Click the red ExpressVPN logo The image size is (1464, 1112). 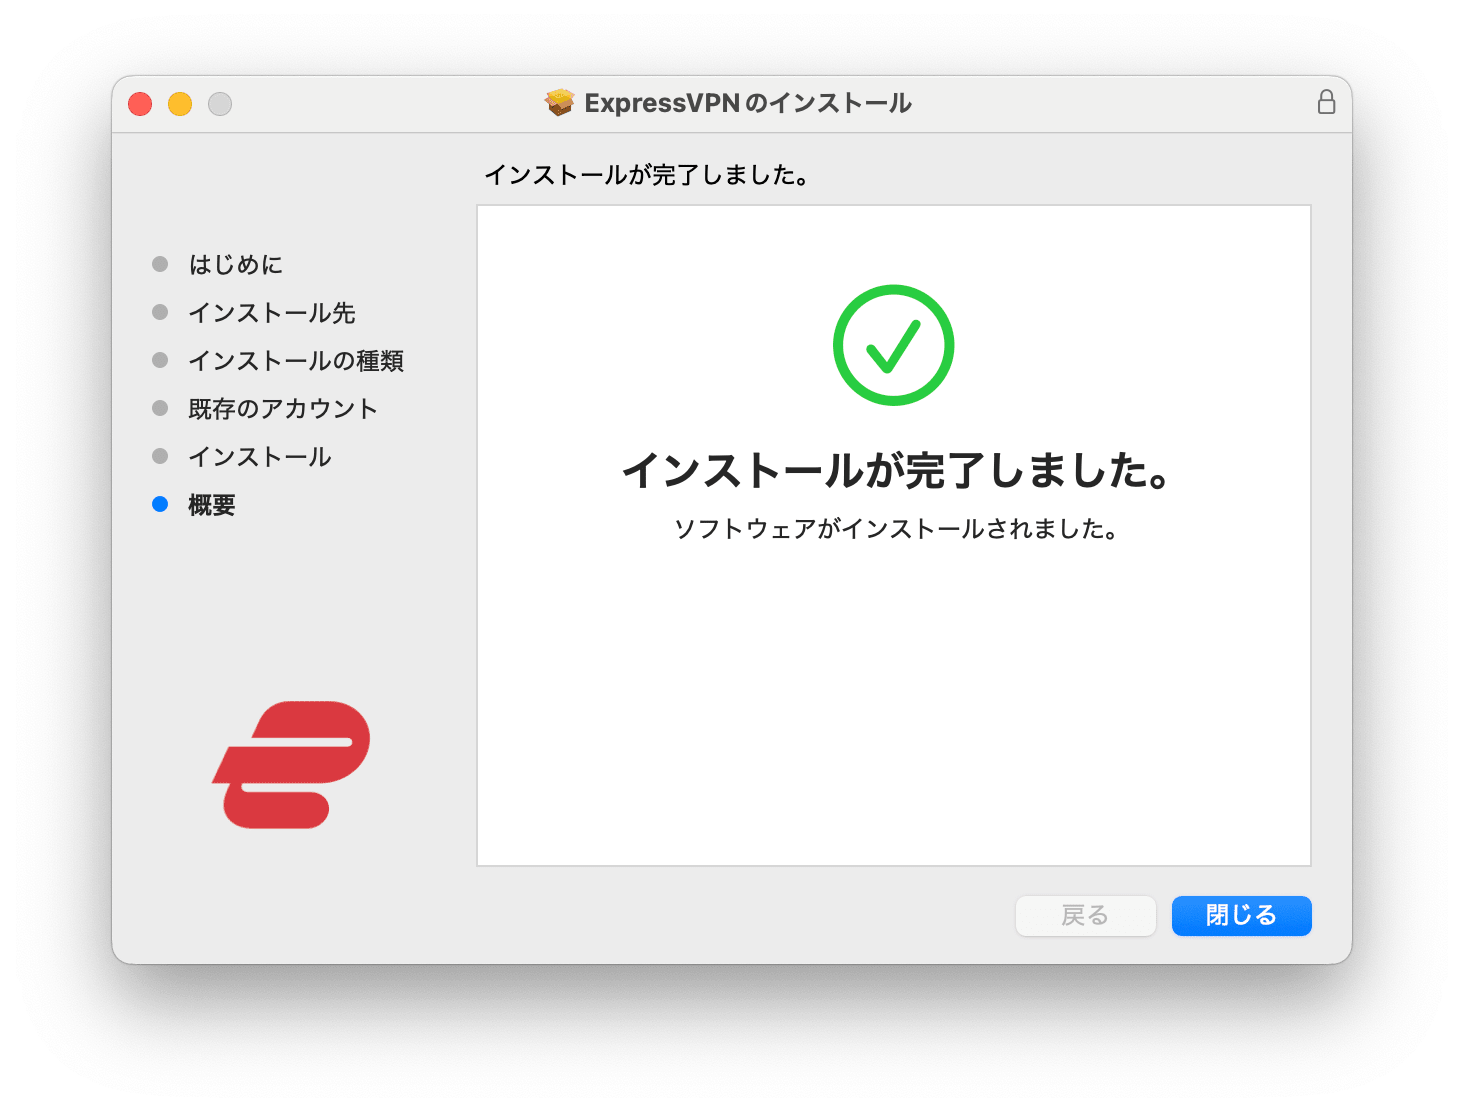coord(291,764)
